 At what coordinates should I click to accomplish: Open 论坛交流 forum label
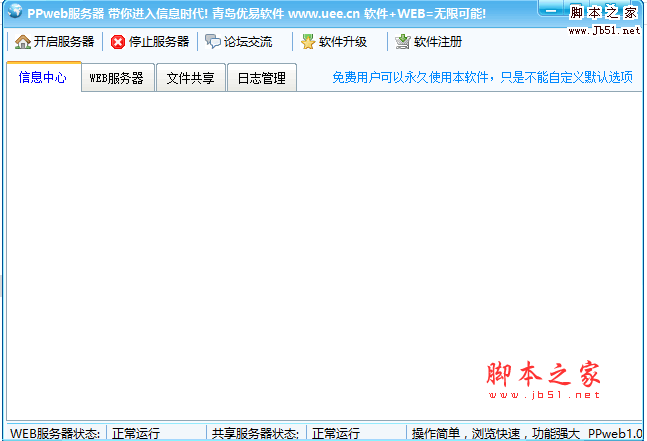[x=248, y=42]
